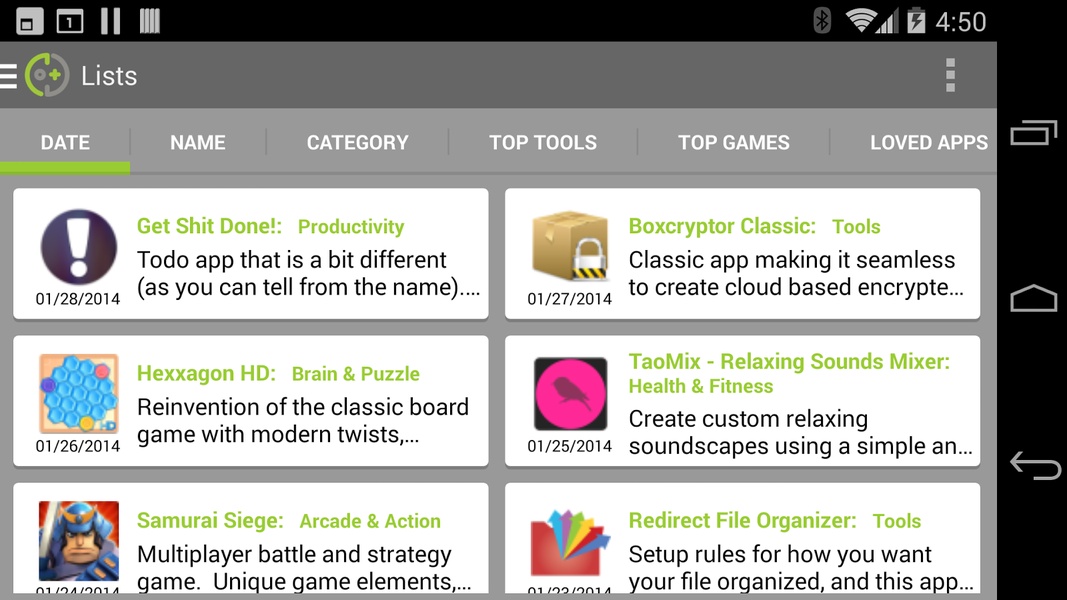Viewport: 1067px width, 600px height.
Task: Switch to the NAME tab
Action: pos(198,142)
